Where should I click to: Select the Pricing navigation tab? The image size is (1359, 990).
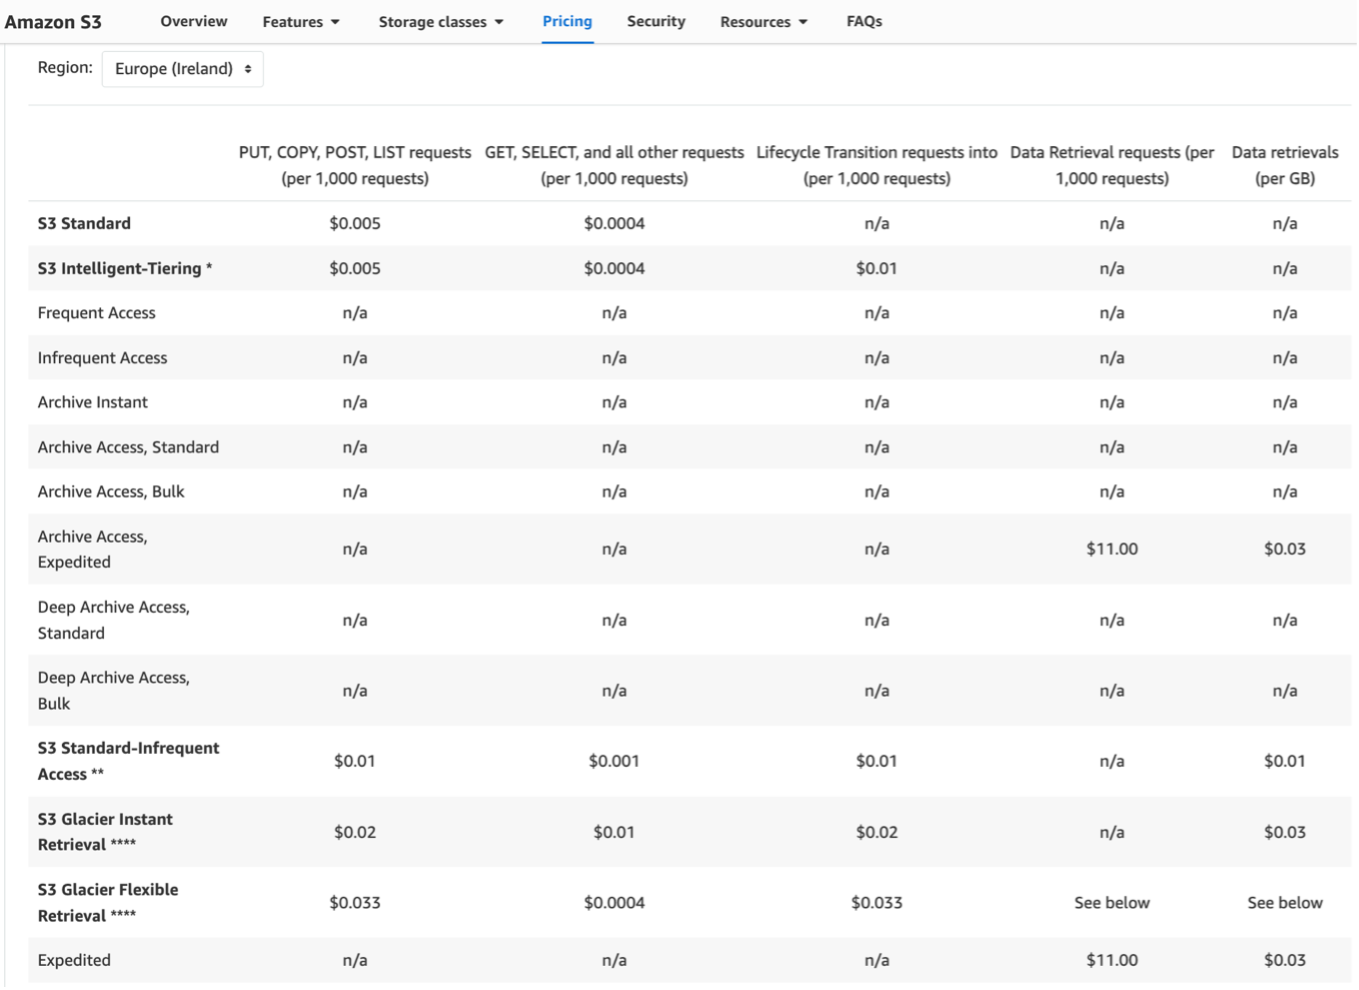coord(567,21)
